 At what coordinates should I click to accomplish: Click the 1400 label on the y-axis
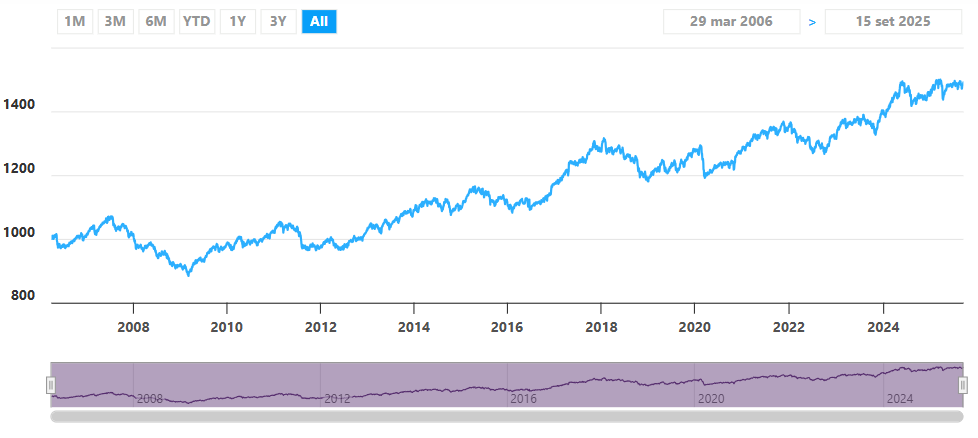click(x=21, y=105)
